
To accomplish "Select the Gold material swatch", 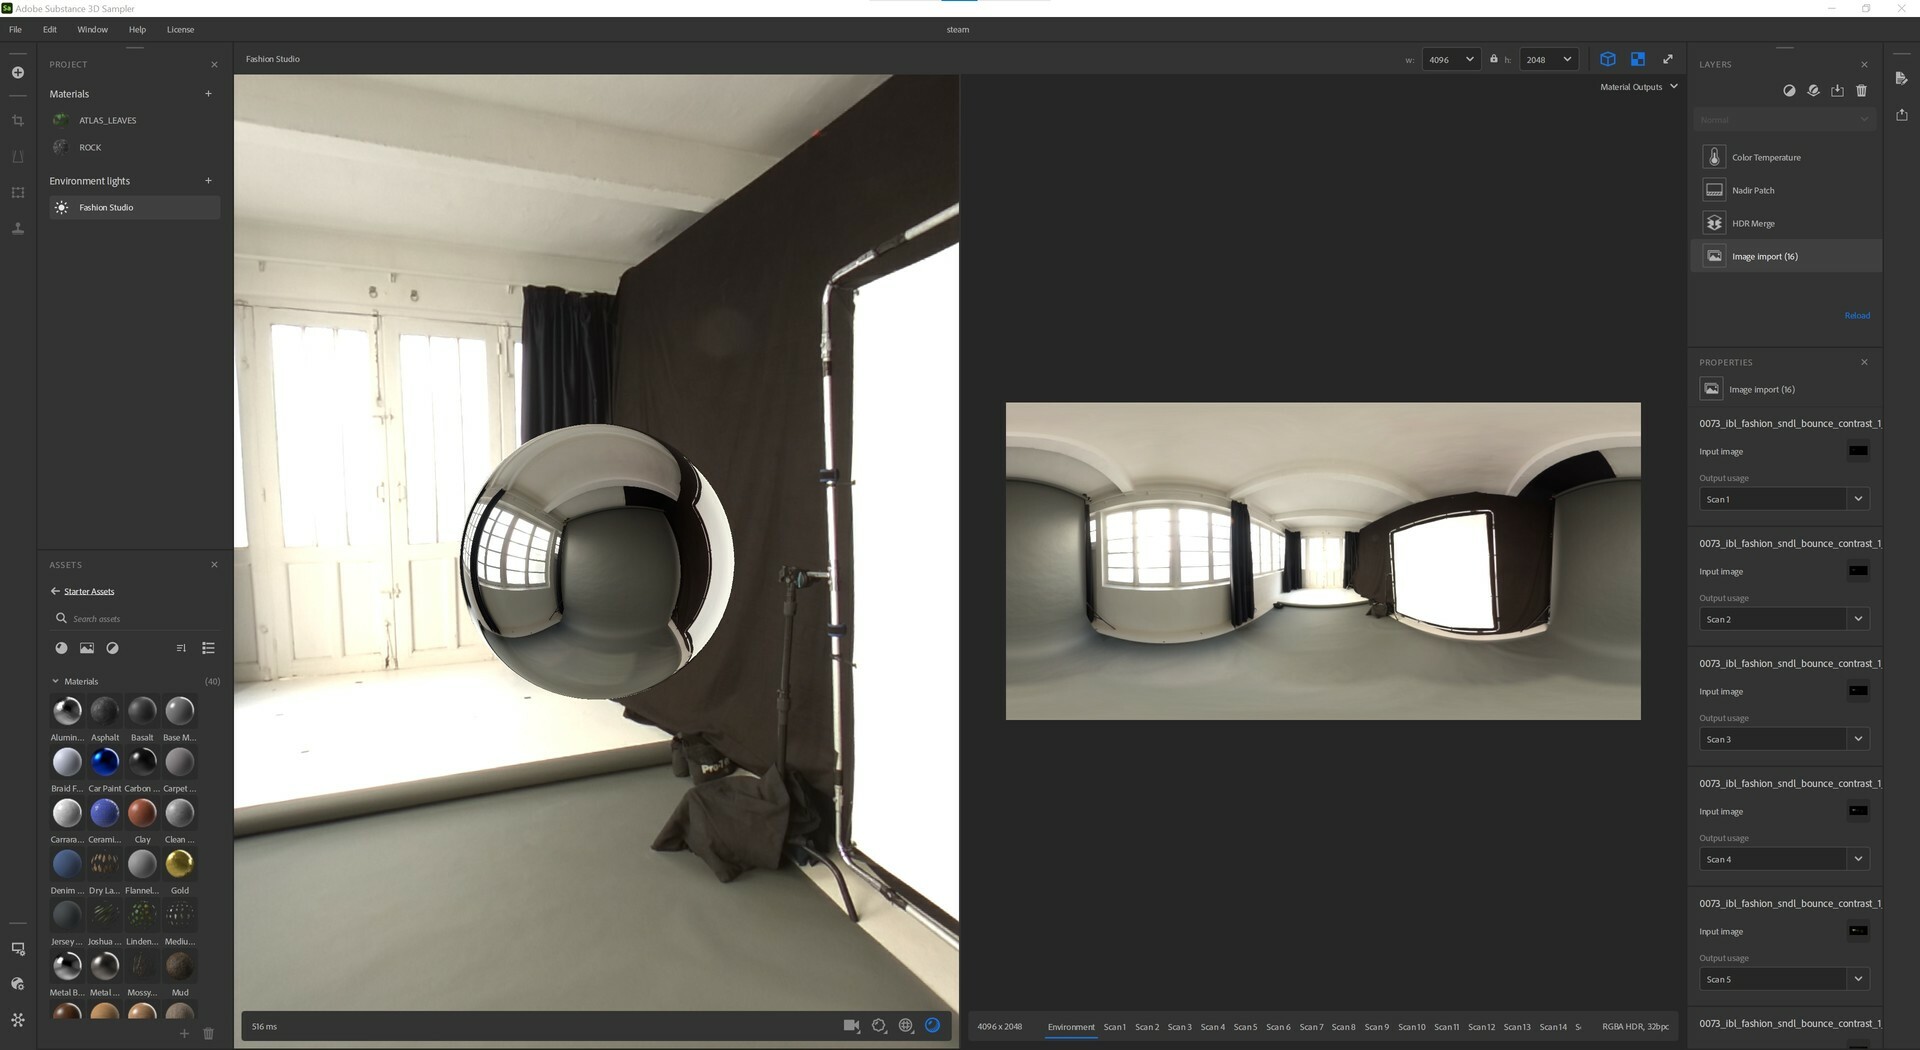I will [180, 863].
